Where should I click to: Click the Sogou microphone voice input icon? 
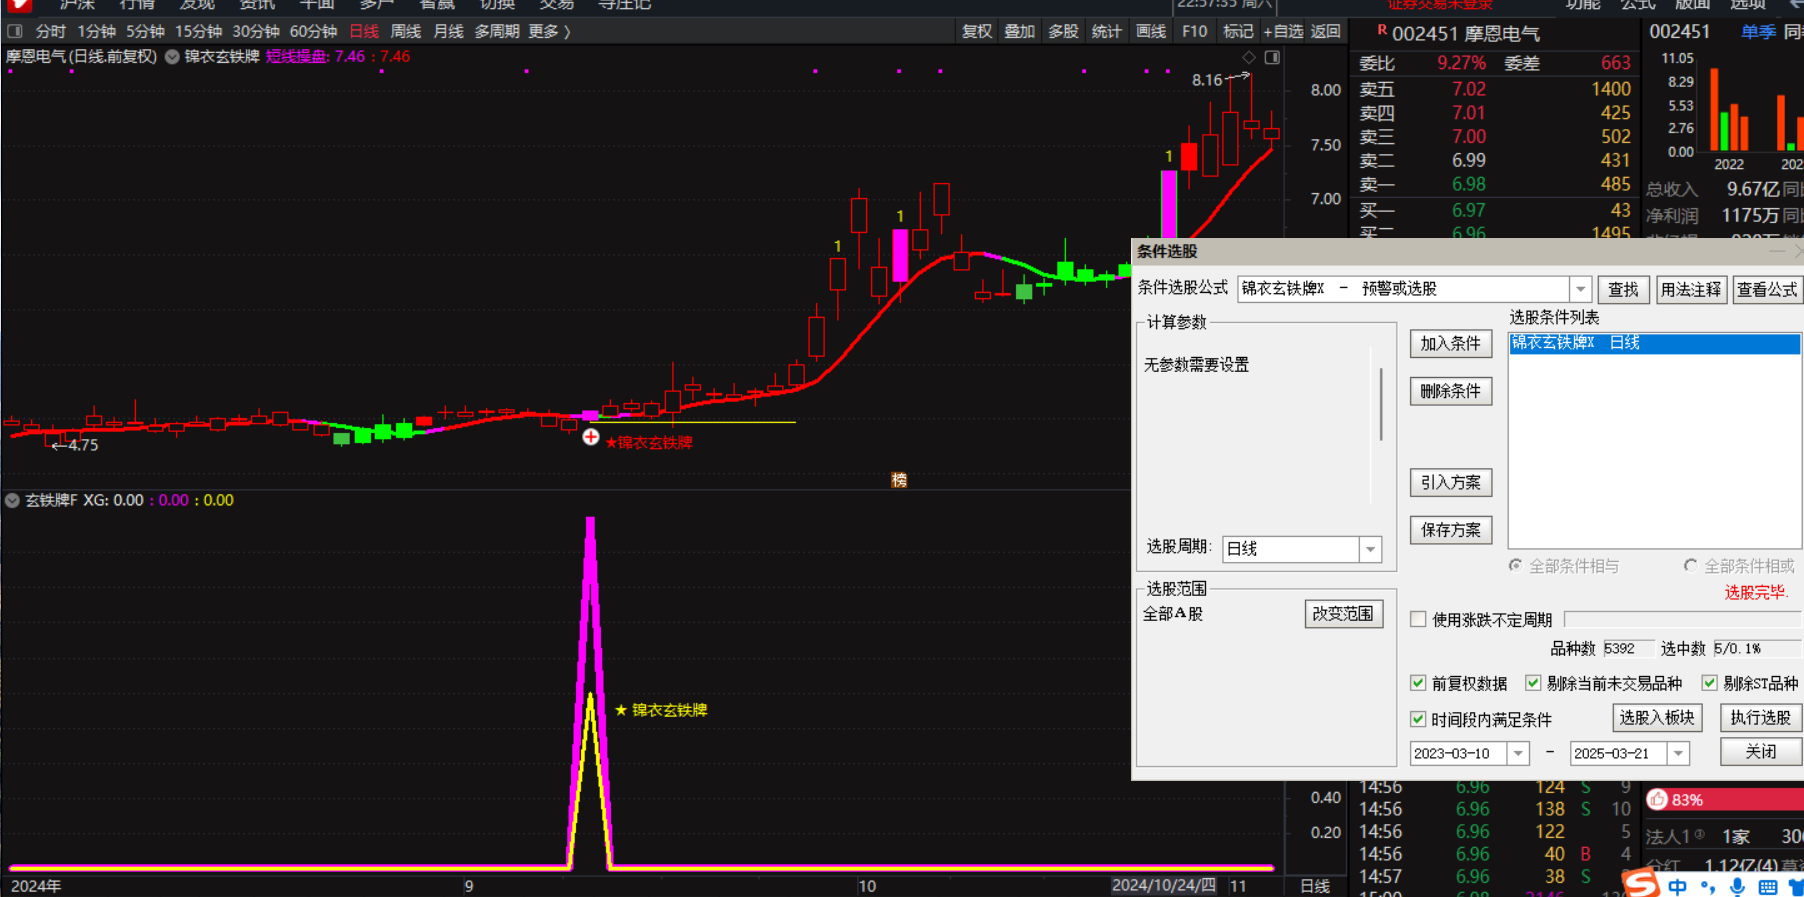(1738, 886)
